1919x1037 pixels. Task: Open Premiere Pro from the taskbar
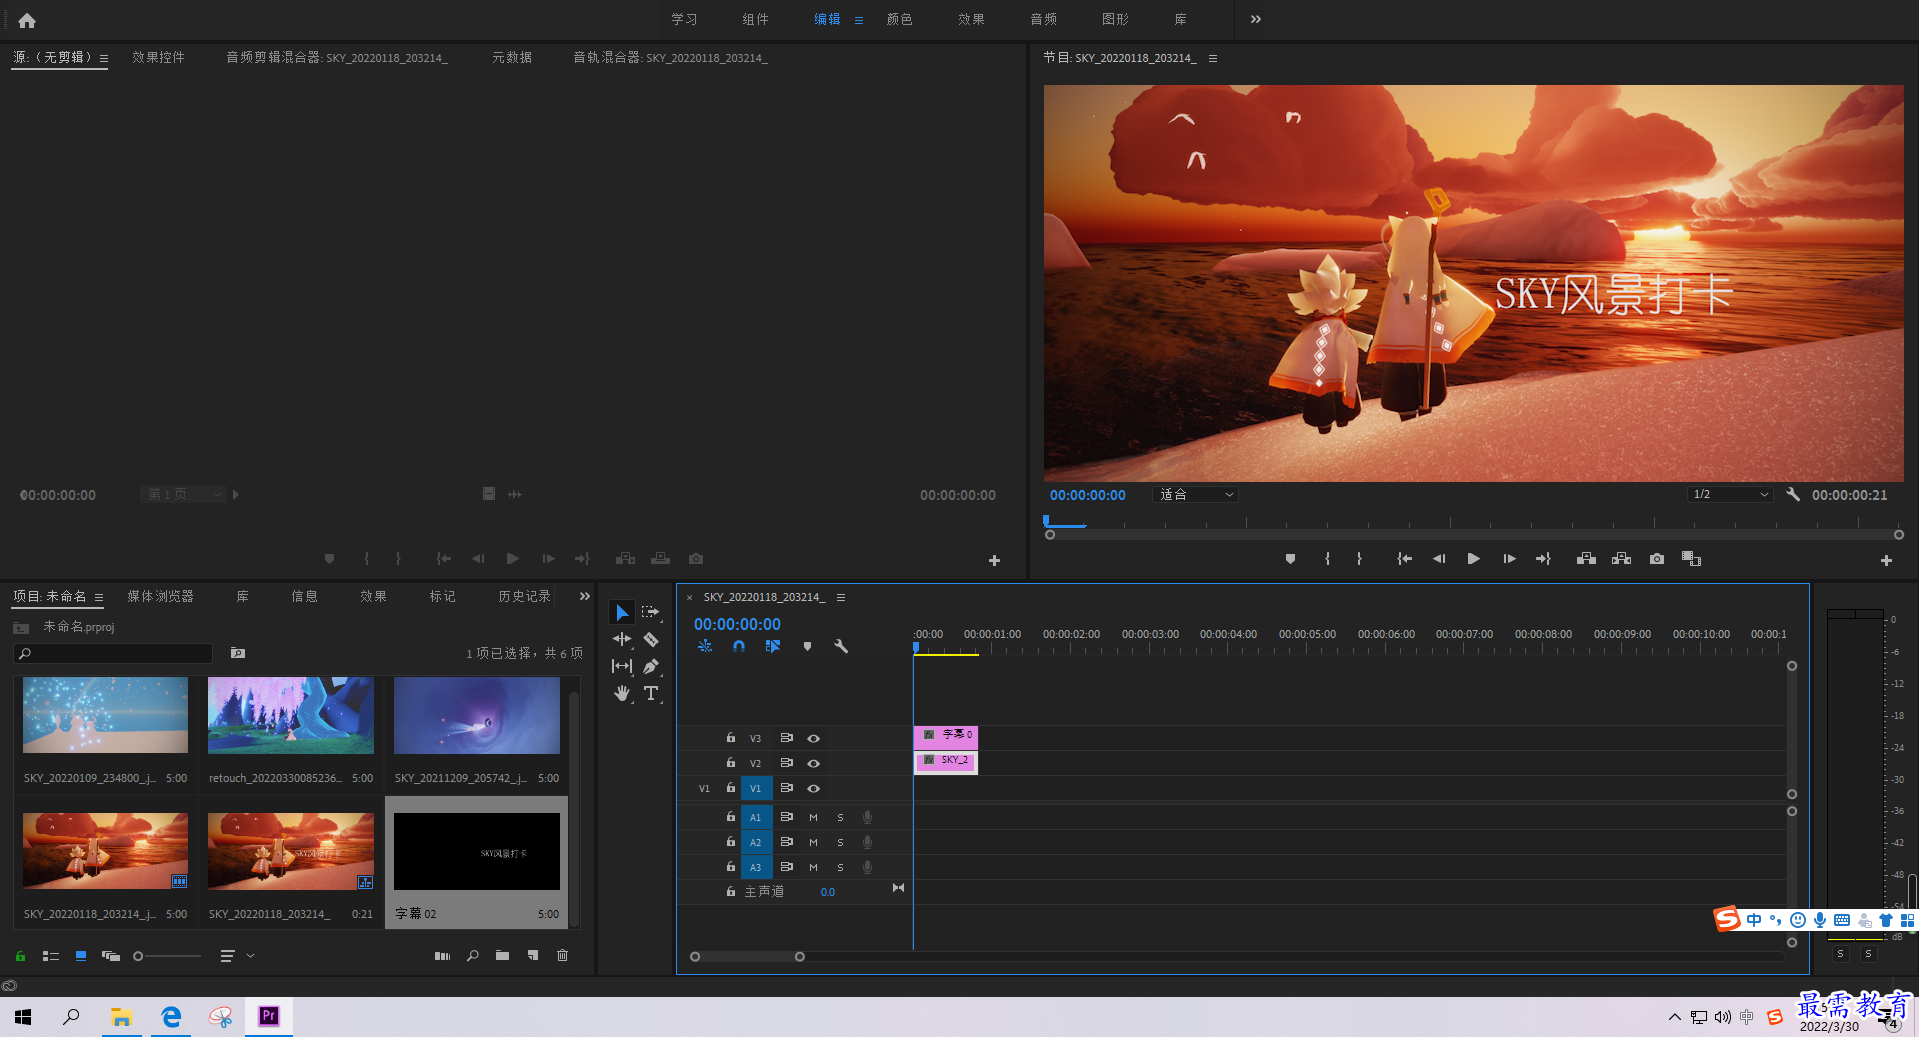pos(268,1016)
